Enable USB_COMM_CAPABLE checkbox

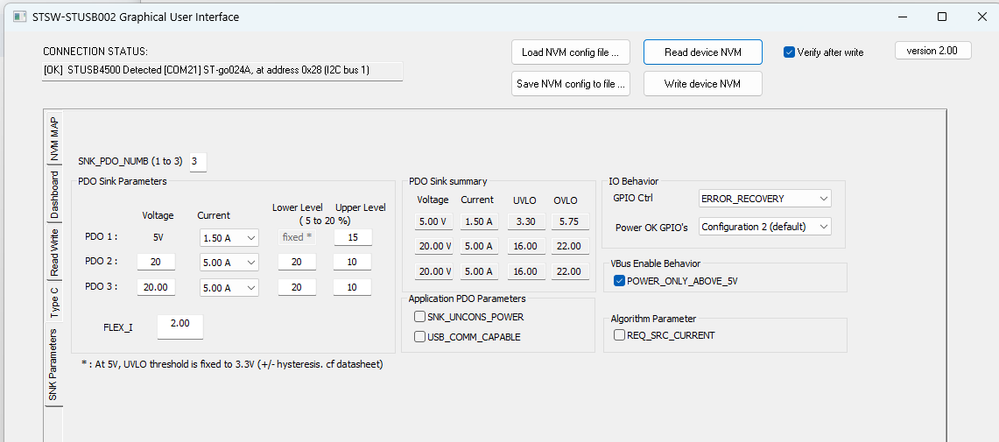click(x=421, y=337)
